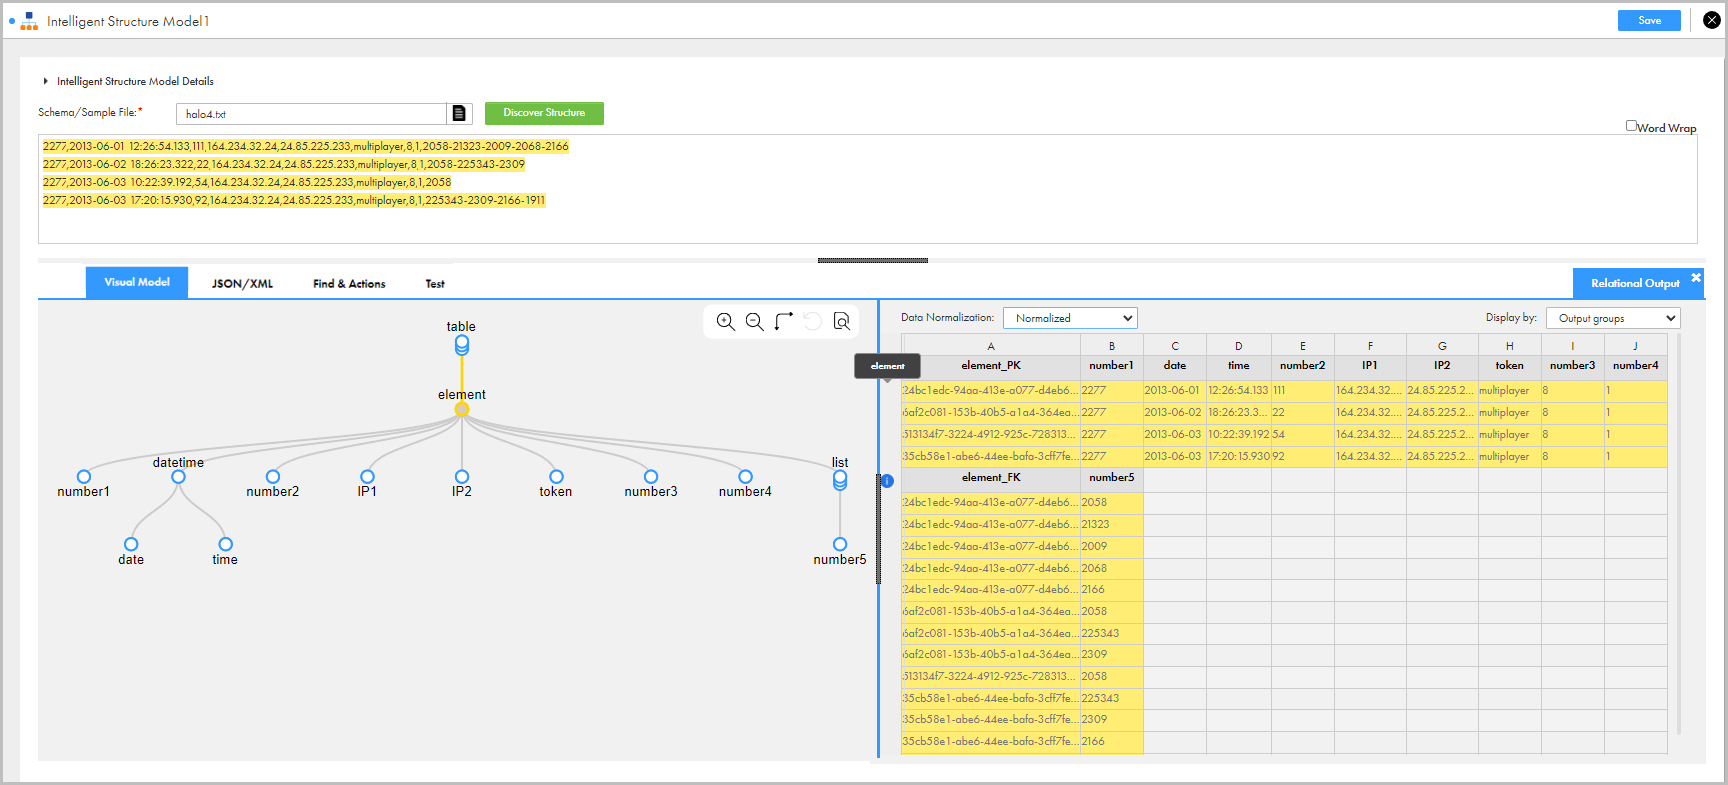
Task: Select the yellow element node
Action: (462, 409)
